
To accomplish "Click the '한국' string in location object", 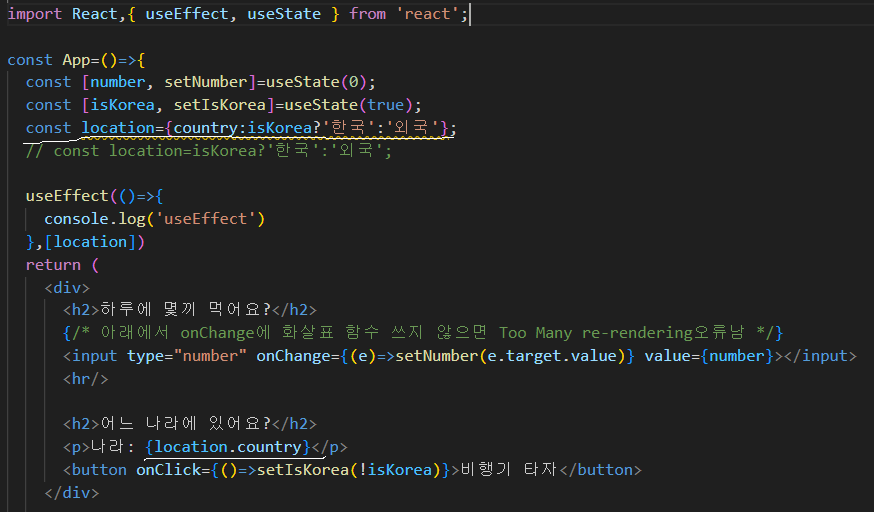I will [x=348, y=128].
